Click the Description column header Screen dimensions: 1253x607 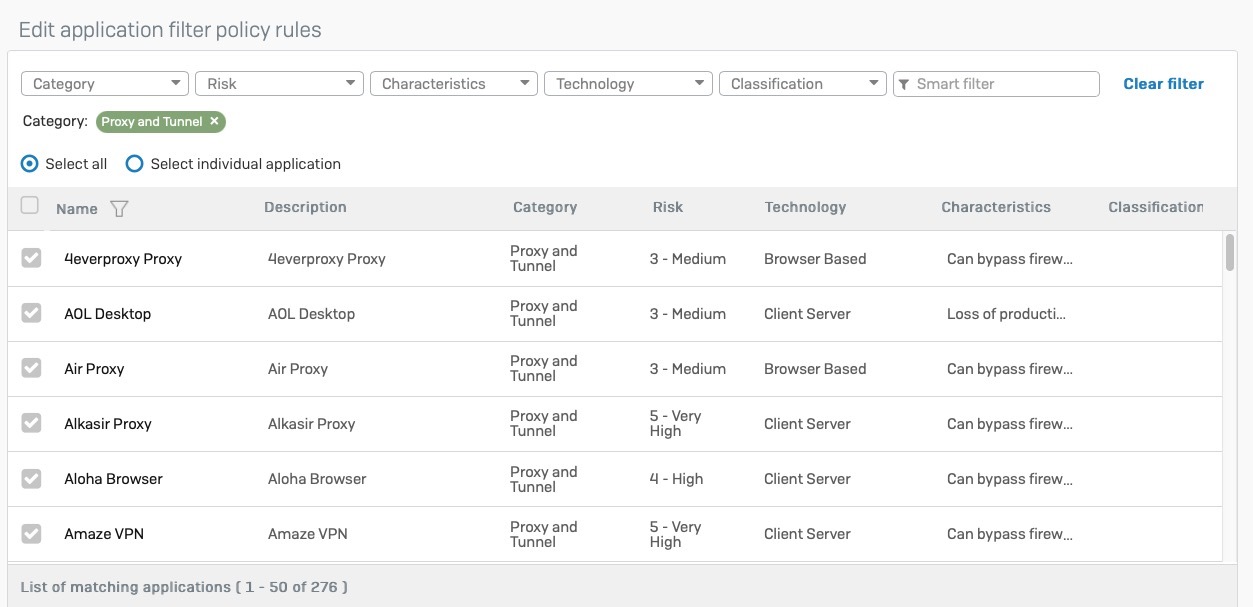click(x=305, y=207)
